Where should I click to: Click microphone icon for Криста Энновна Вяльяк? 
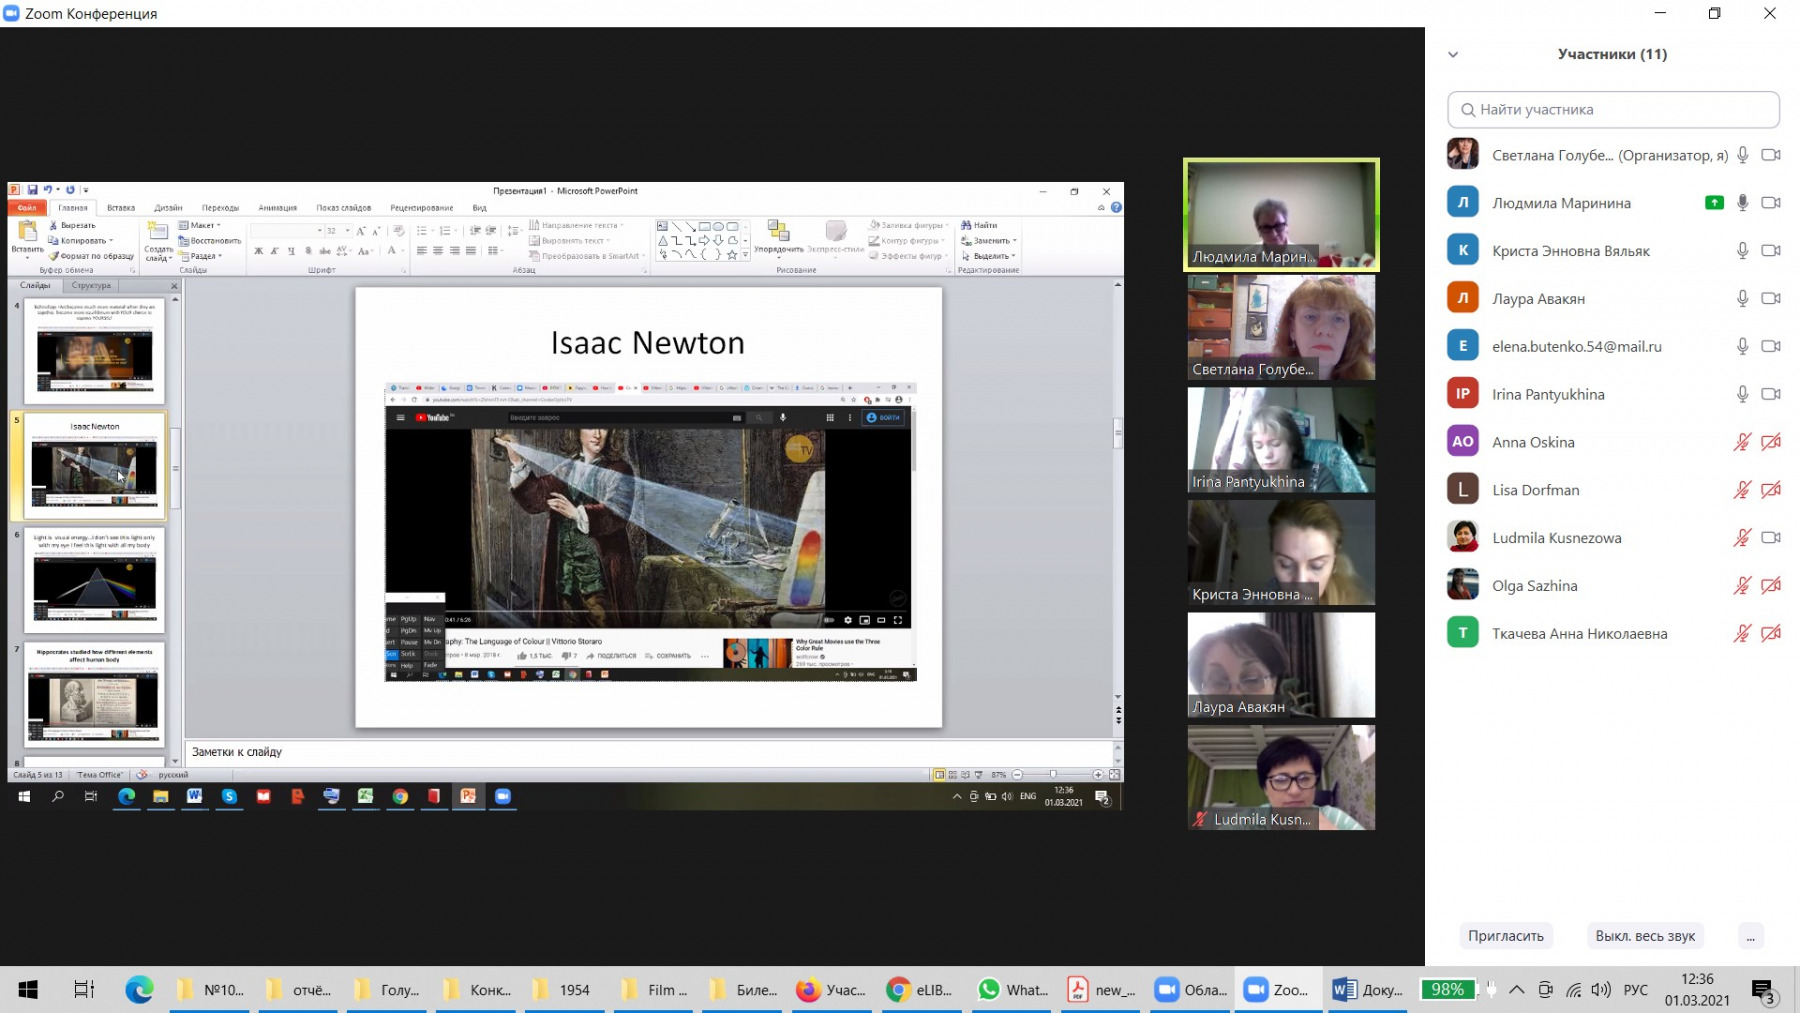click(x=1742, y=251)
